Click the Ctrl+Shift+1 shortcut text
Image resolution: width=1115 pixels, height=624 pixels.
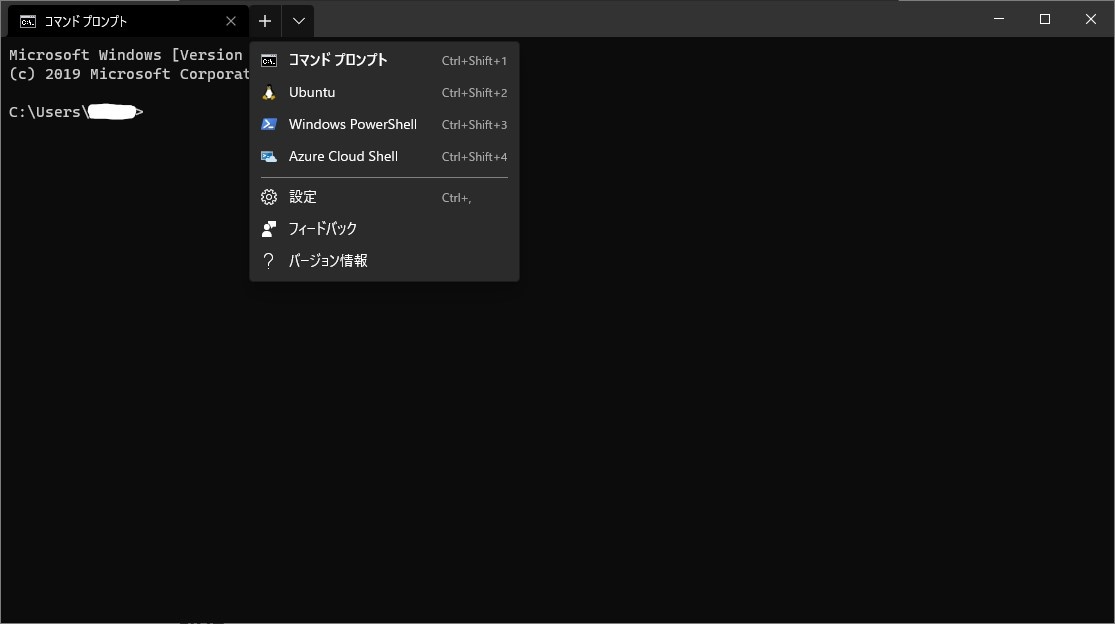coord(474,61)
